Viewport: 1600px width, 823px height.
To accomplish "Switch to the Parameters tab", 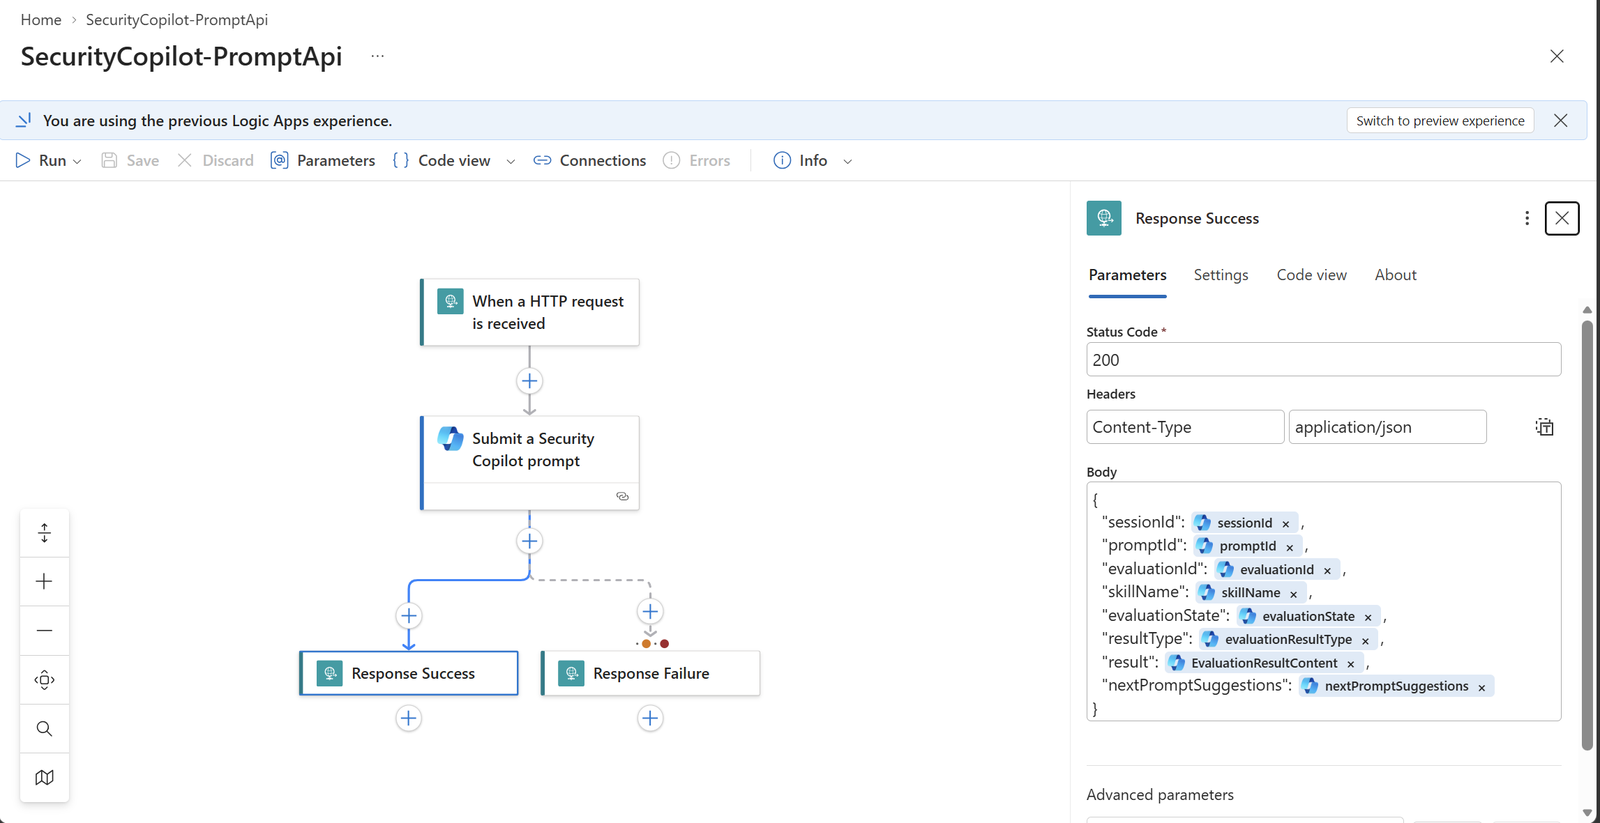I will click(x=1128, y=275).
